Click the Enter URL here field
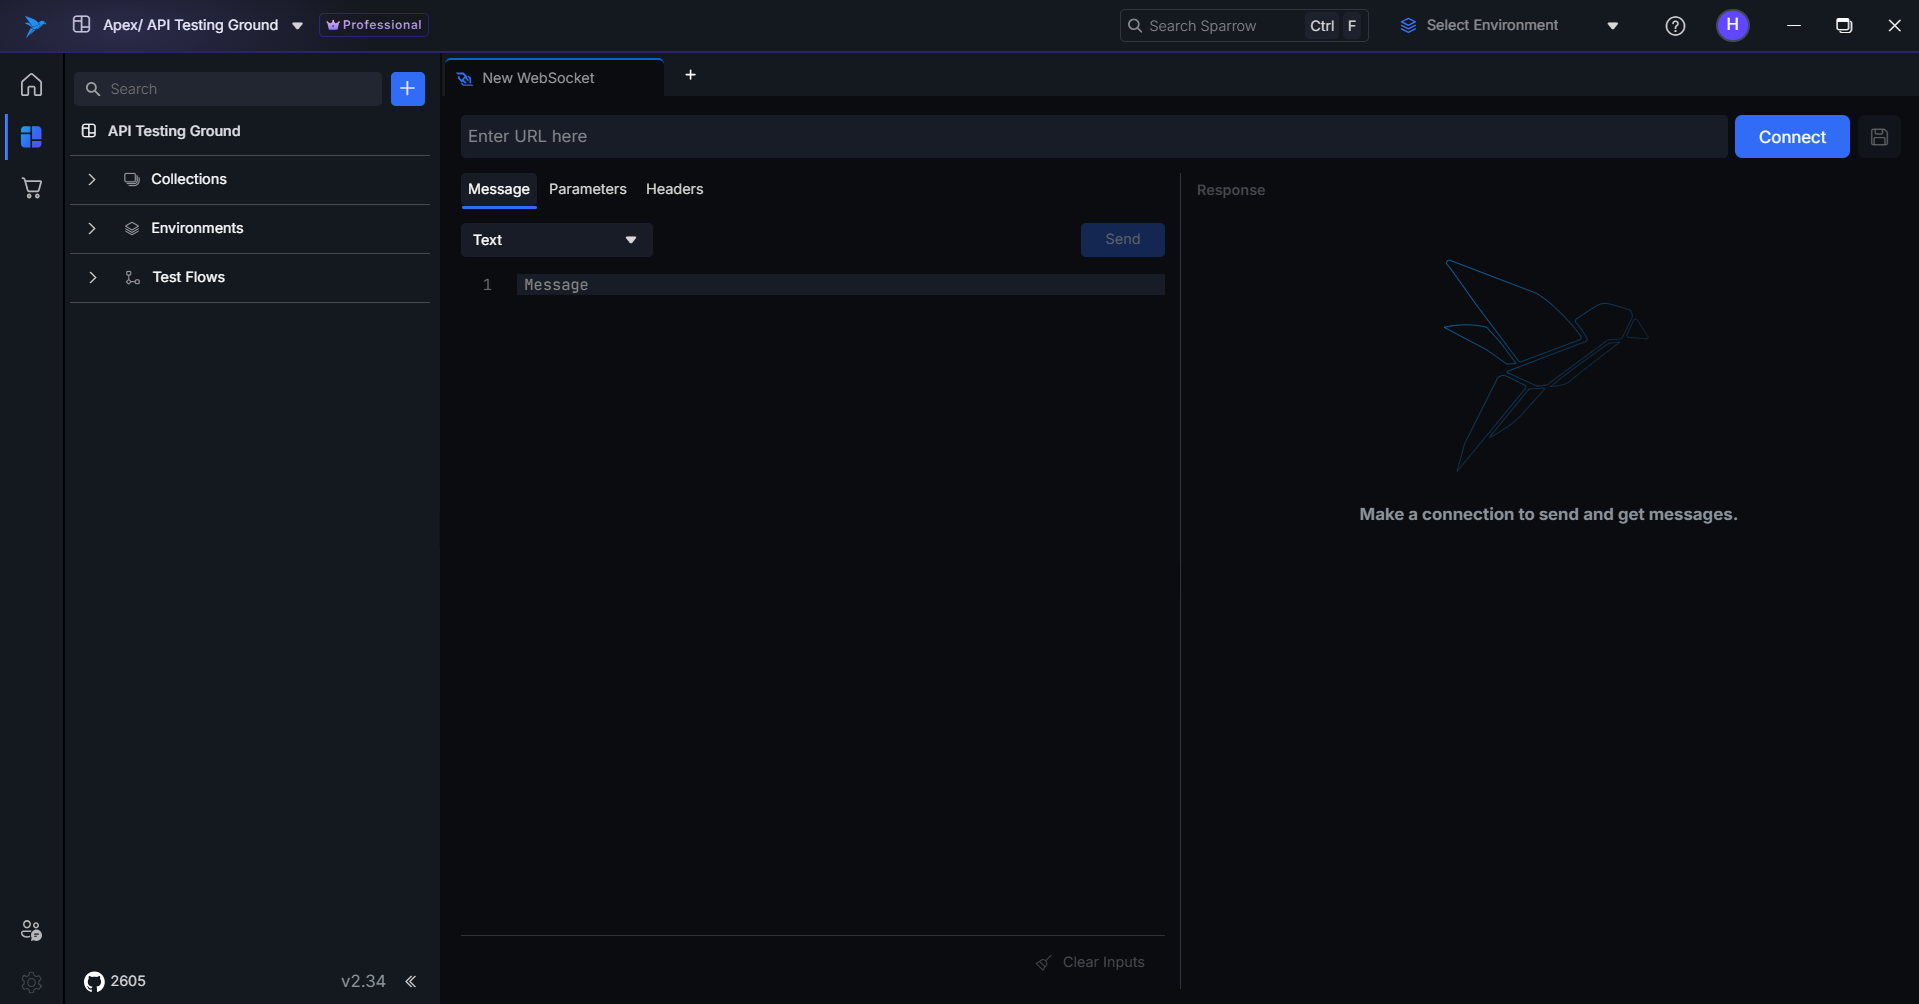The width and height of the screenshot is (1919, 1004). (1093, 137)
